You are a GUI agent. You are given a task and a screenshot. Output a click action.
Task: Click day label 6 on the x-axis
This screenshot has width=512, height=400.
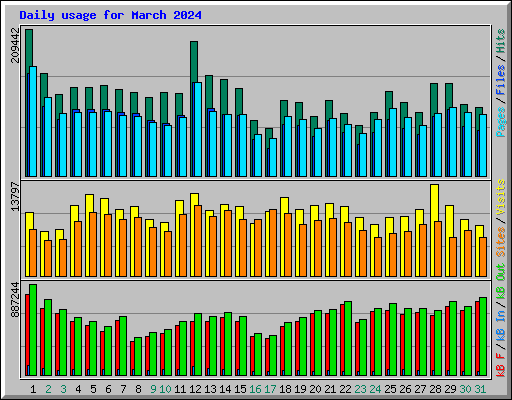[108, 389]
